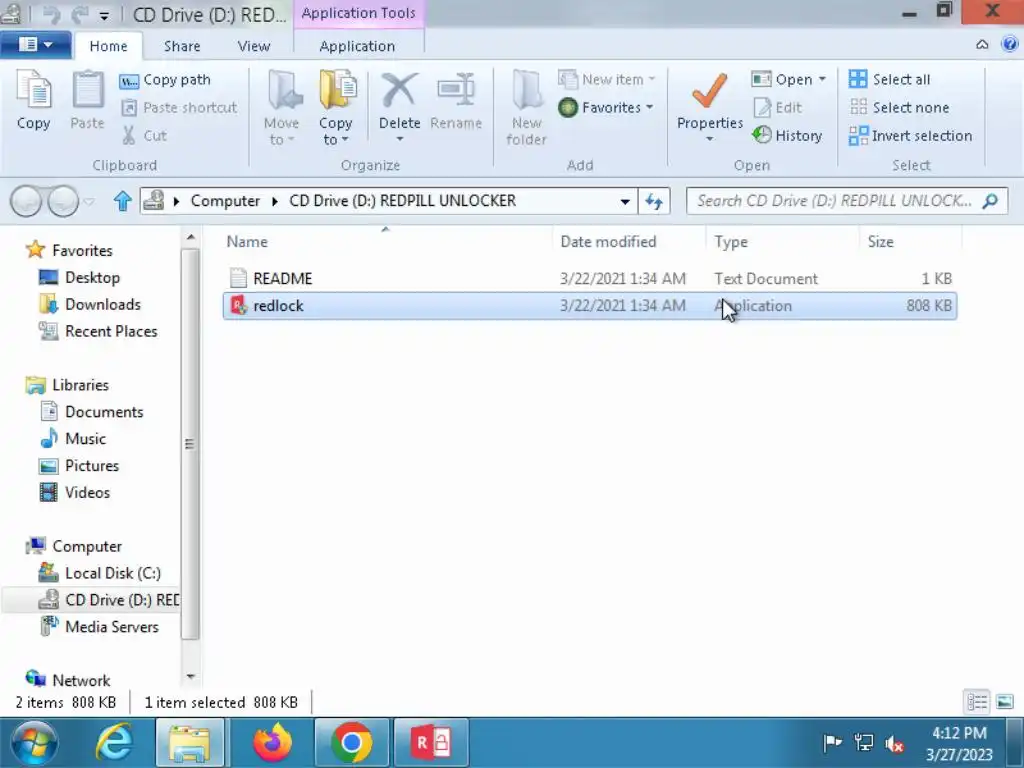Screen dimensions: 1024x768
Task: Open the File menu button
Action: tap(36, 45)
